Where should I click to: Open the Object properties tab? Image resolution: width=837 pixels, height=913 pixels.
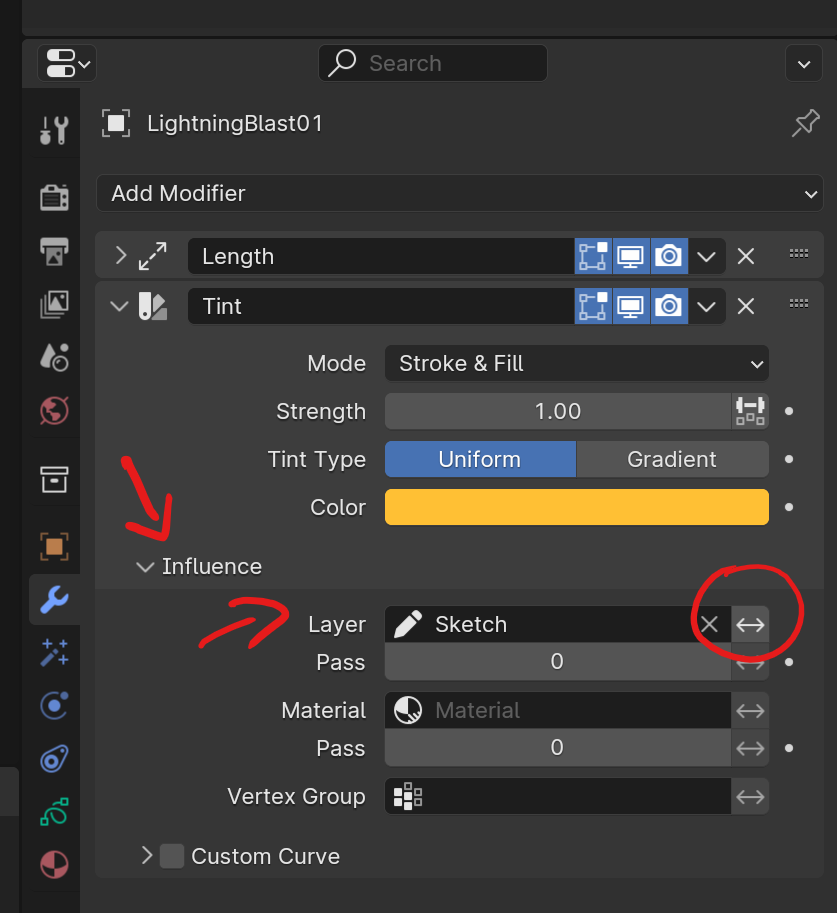(54, 546)
